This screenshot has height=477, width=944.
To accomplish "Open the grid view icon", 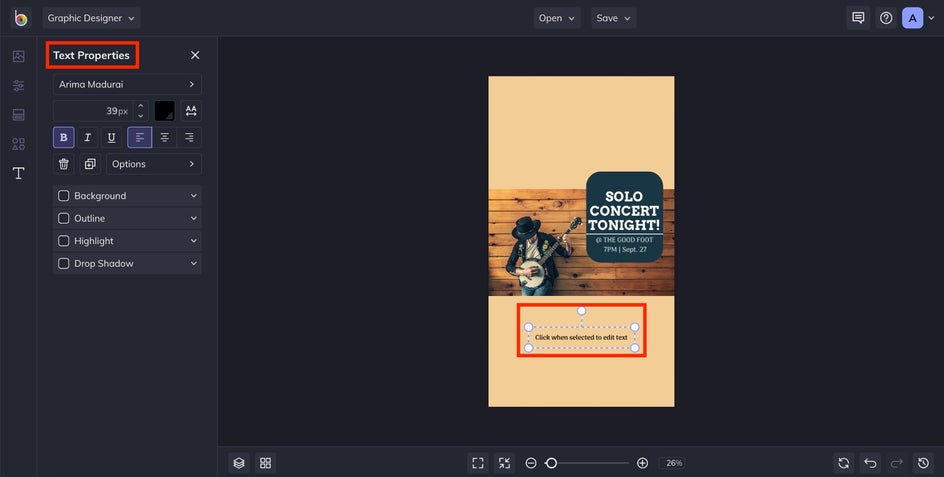I will 266,463.
